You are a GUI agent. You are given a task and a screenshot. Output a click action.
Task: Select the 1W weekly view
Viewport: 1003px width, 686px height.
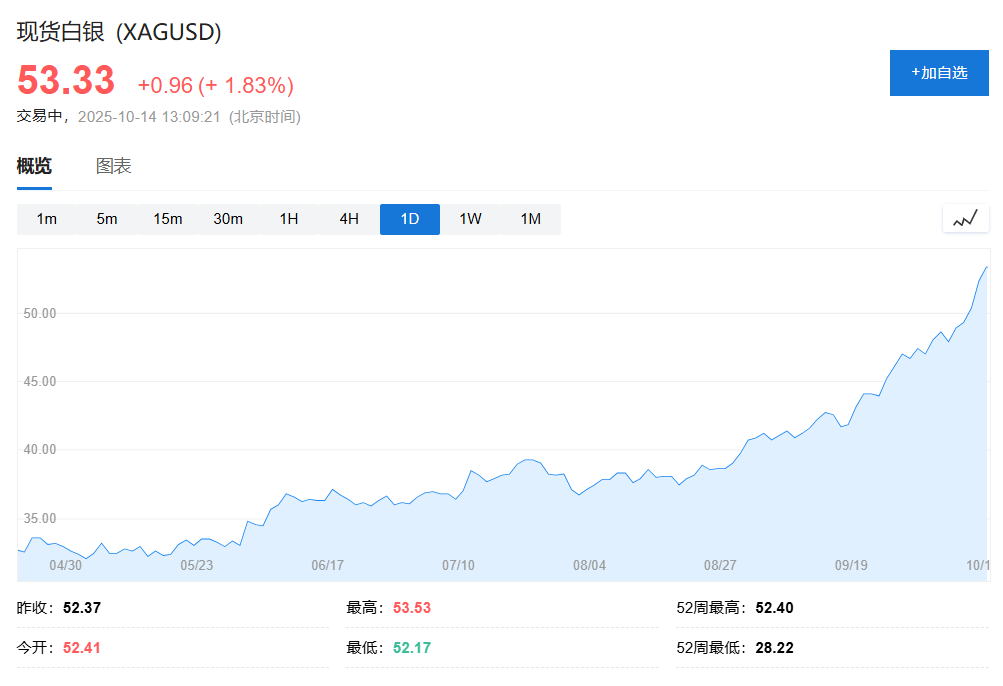pos(469,218)
